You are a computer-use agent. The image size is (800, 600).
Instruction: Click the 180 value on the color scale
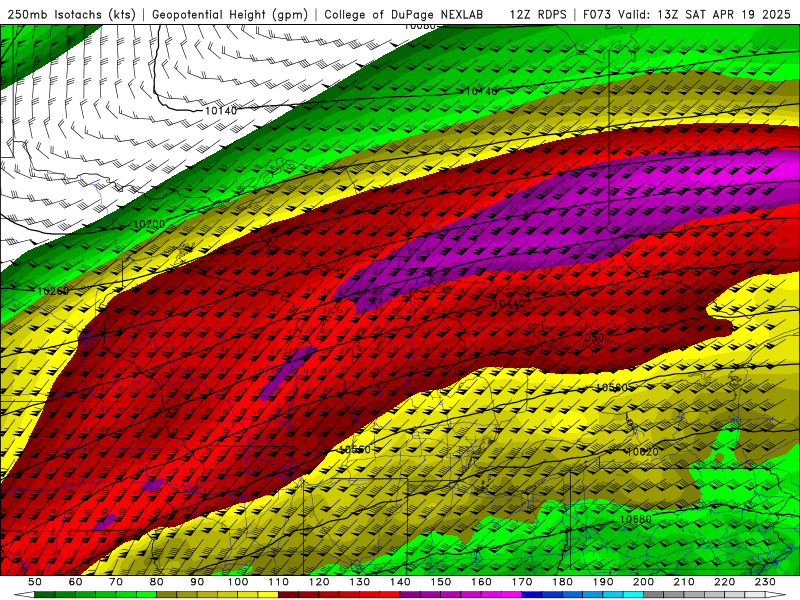[x=562, y=582]
